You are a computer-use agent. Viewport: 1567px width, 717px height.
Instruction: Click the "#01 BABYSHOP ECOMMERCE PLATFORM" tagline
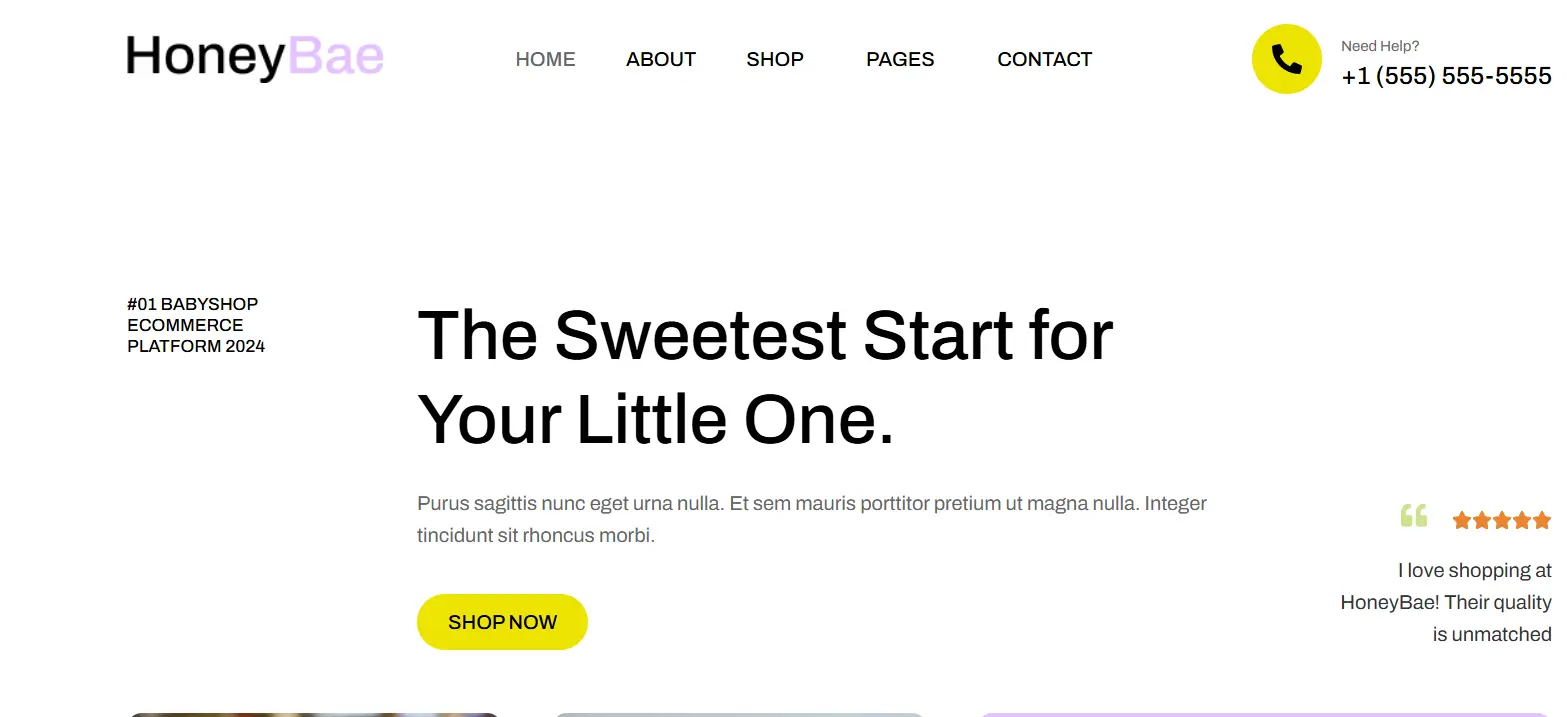(196, 325)
